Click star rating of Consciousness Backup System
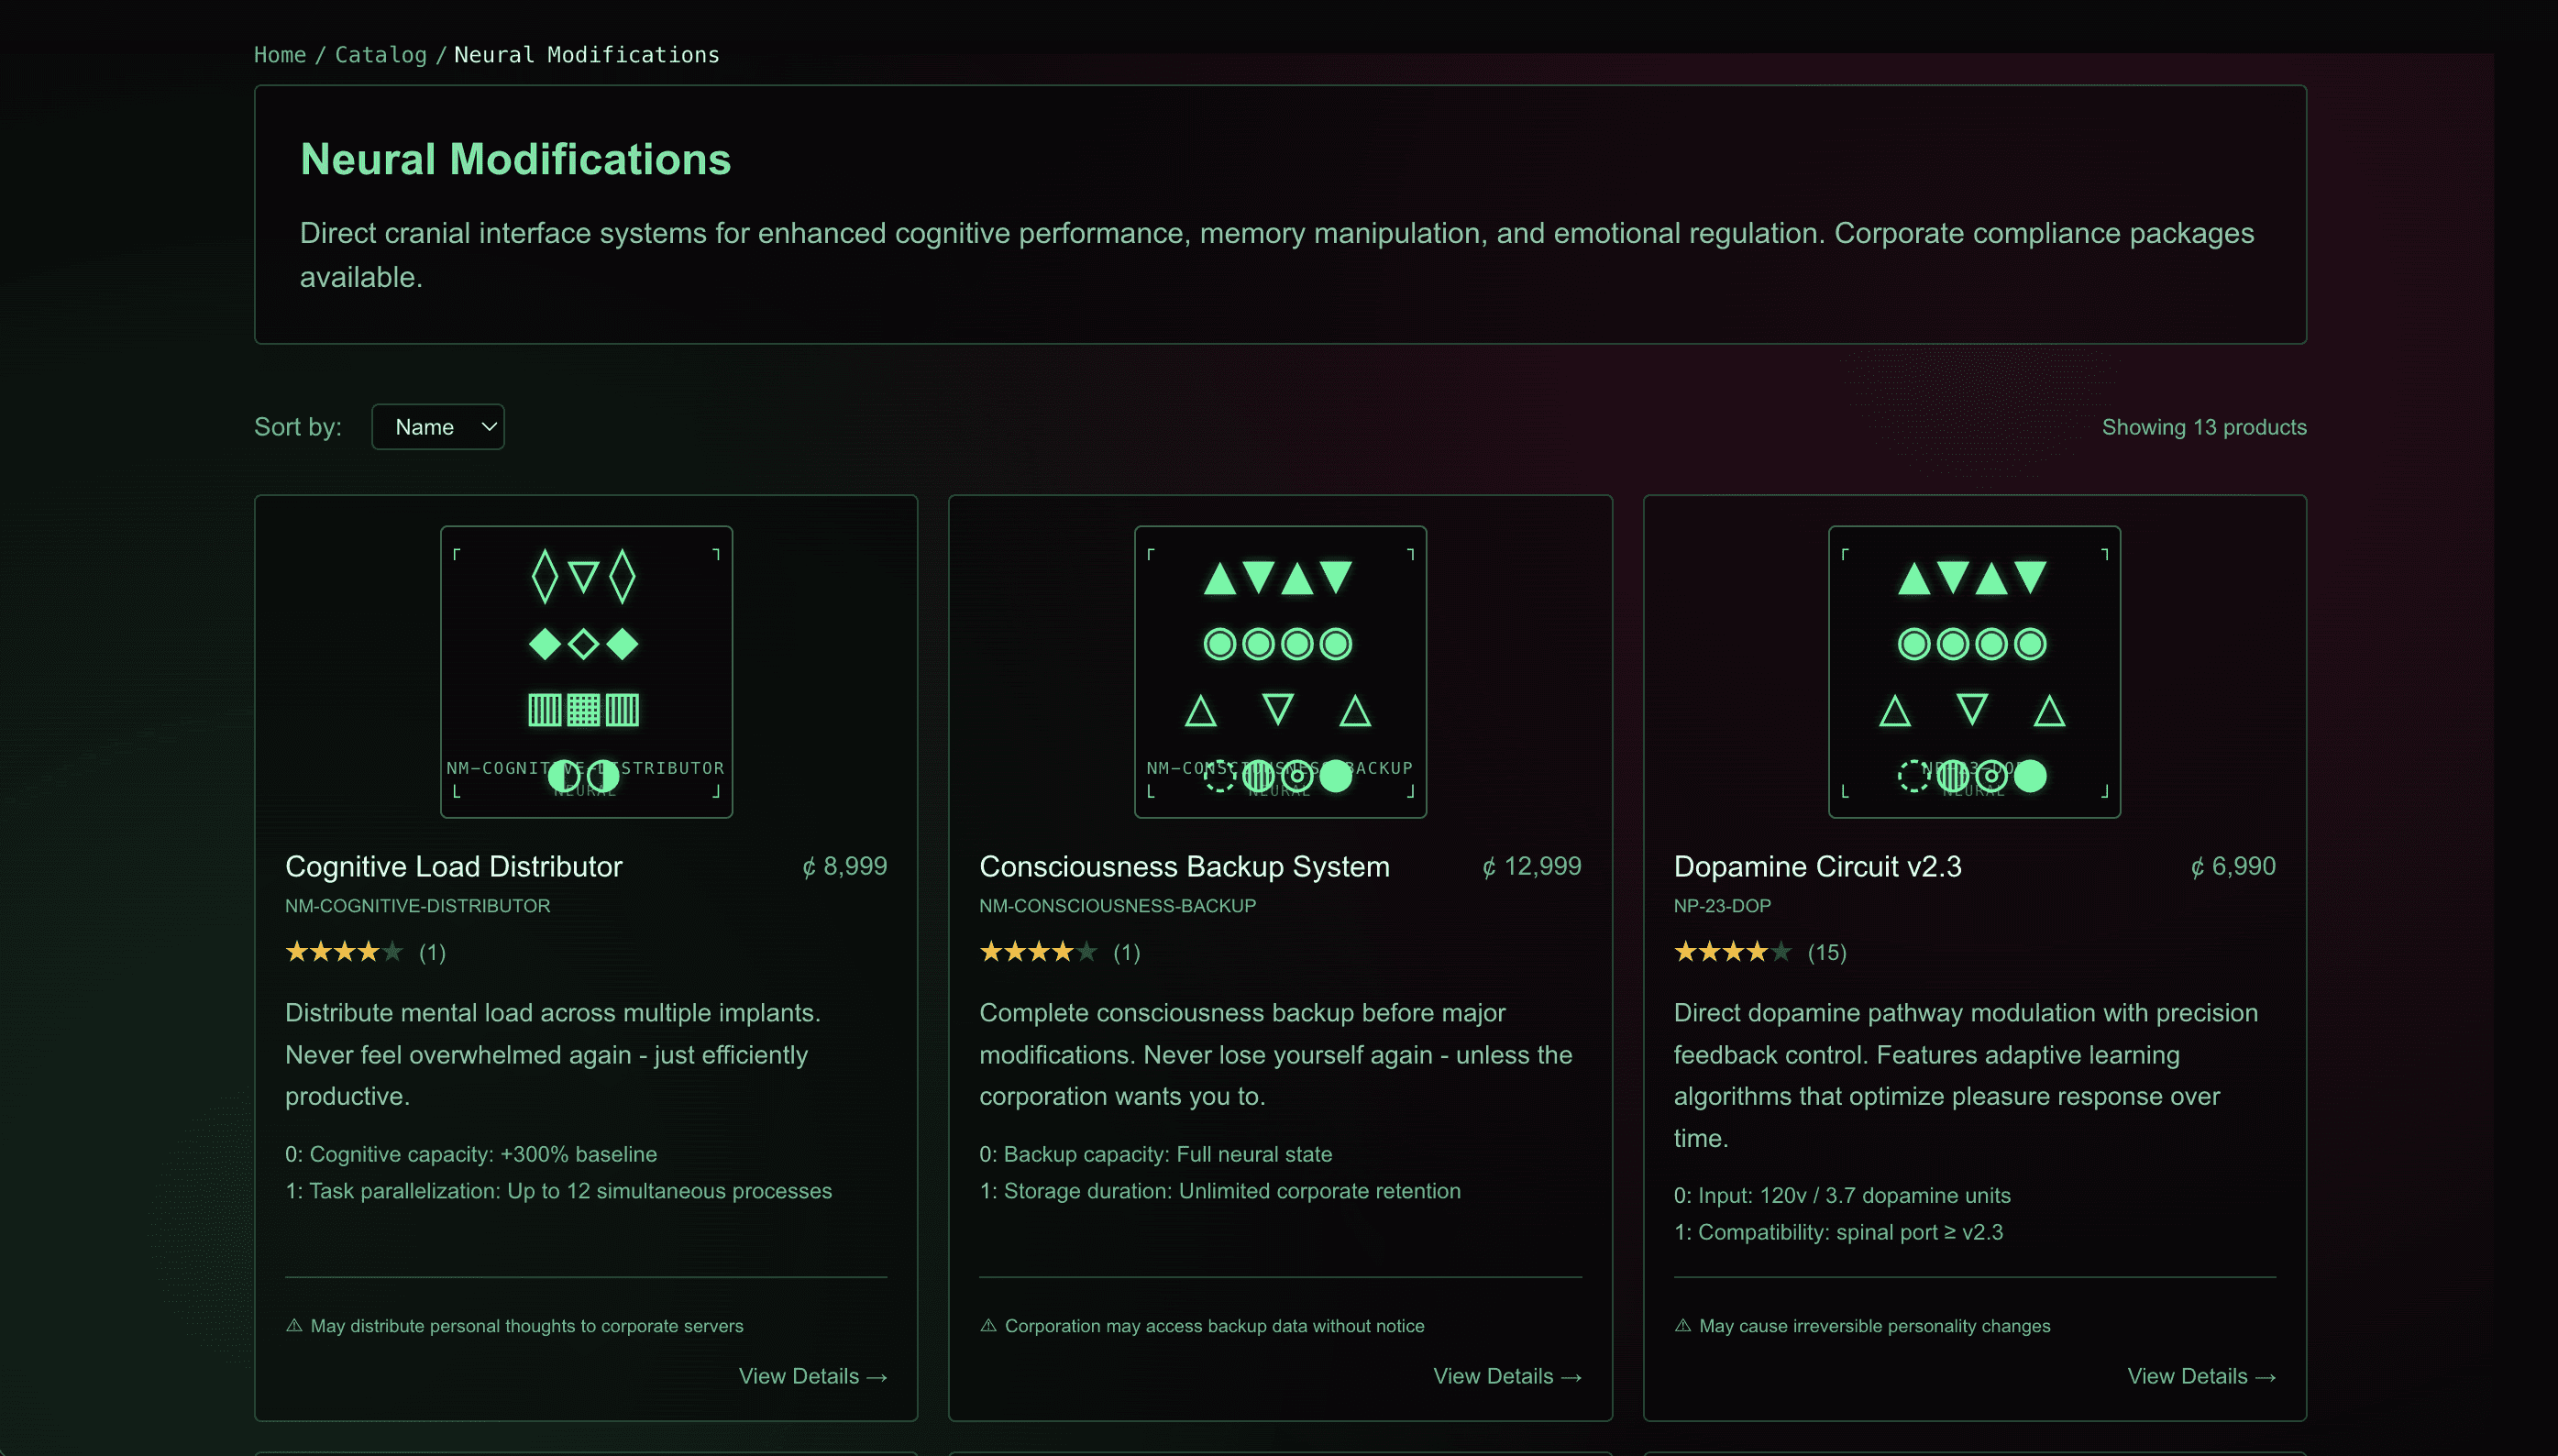Viewport: 2558px width, 1456px height. point(1038,952)
